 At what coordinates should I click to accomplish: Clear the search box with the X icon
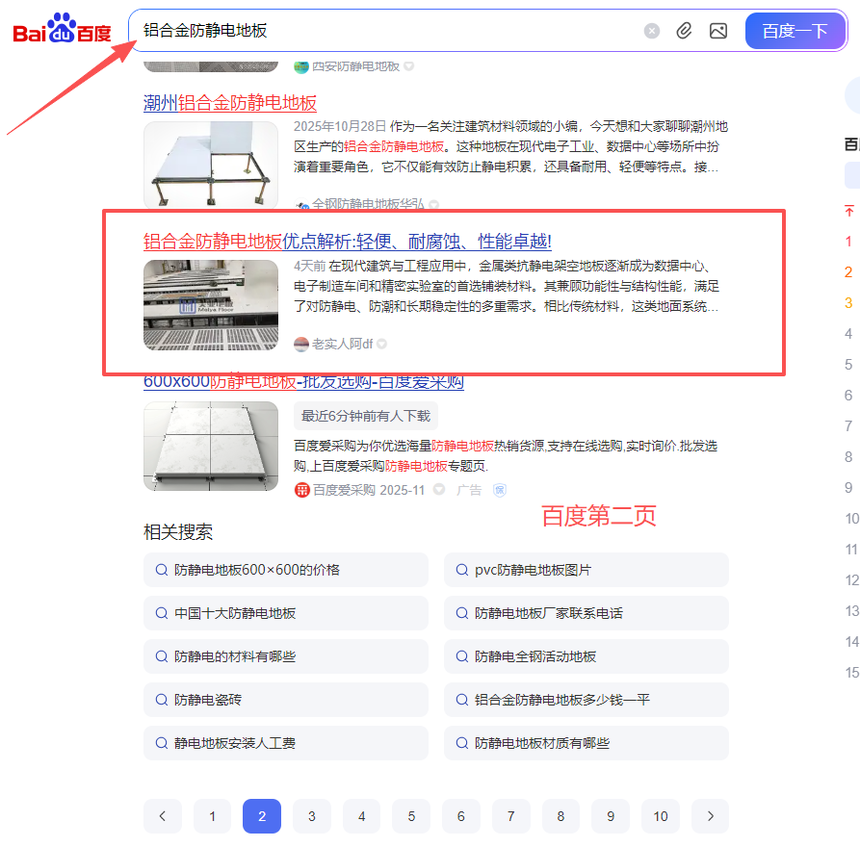coord(652,31)
